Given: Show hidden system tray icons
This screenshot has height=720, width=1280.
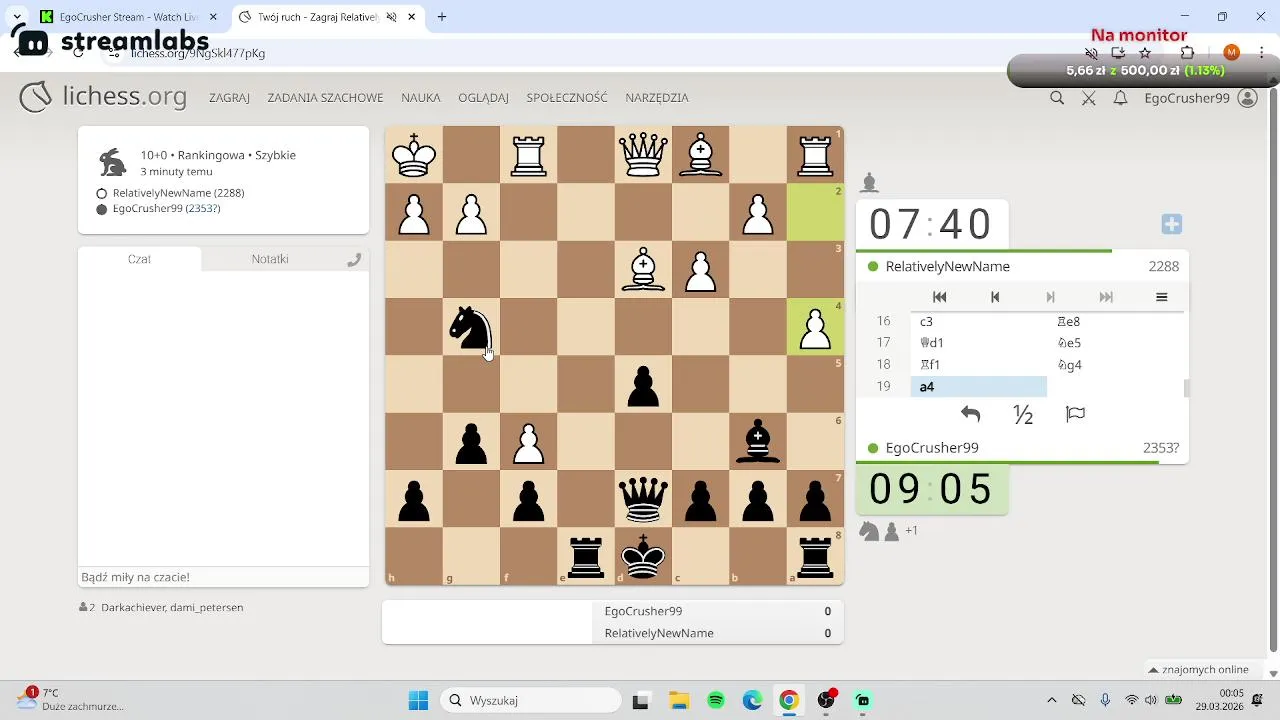Looking at the screenshot, I should (1051, 700).
